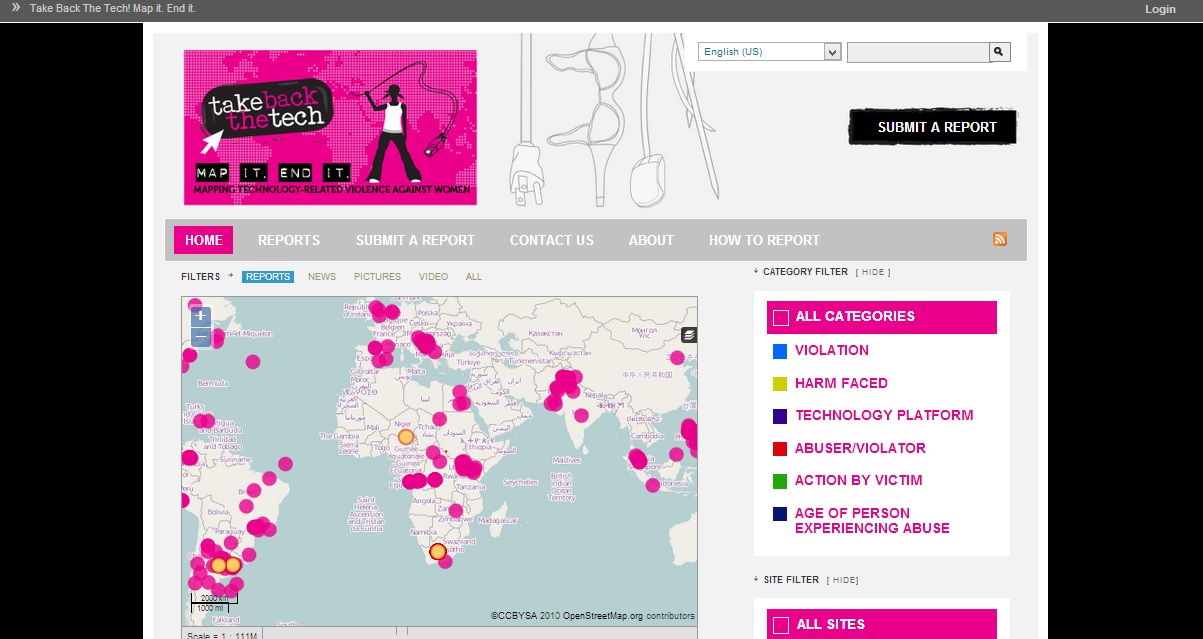1203x639 pixels.
Task: Click the pink marker over India
Action: [x=581, y=414]
